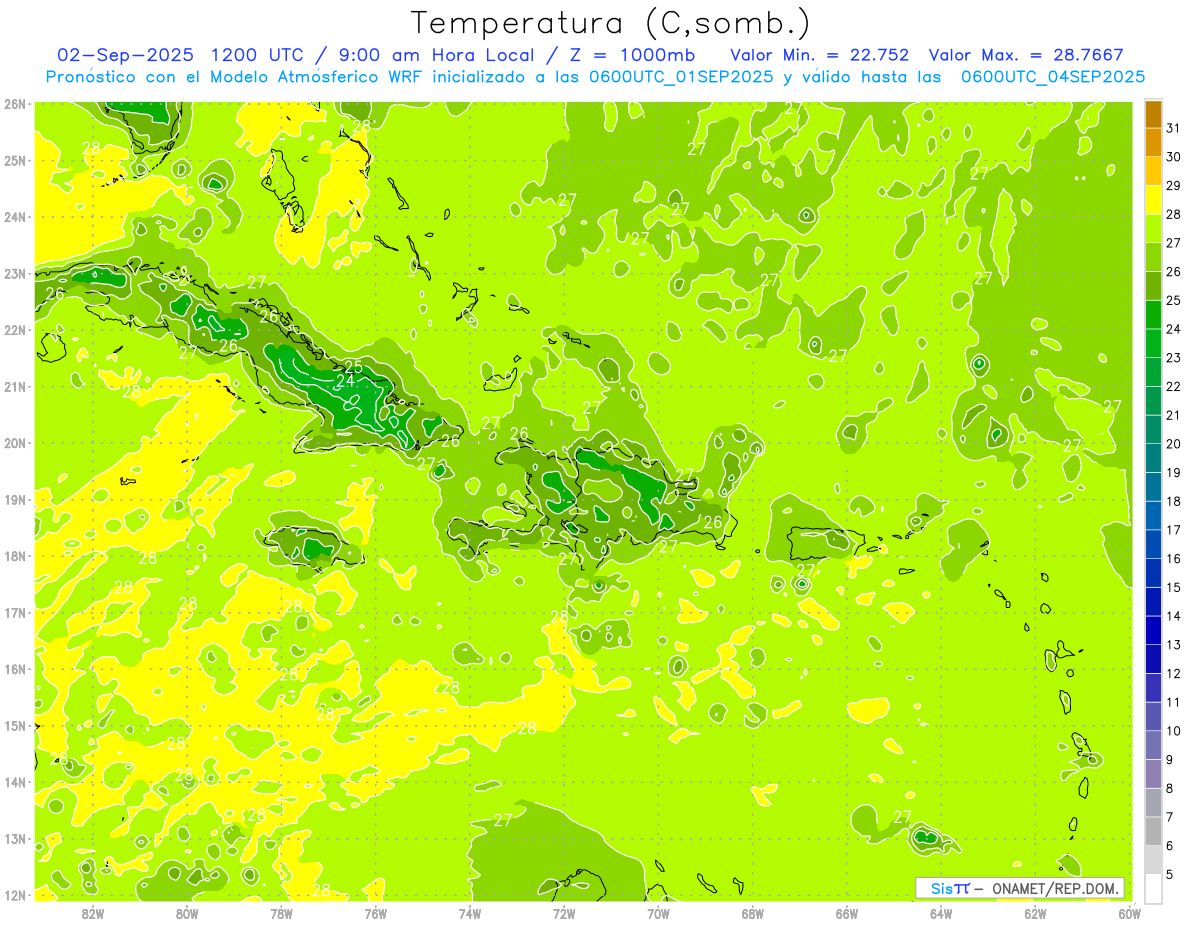Click the teal color bar segment between 19 and 20

1153,458
